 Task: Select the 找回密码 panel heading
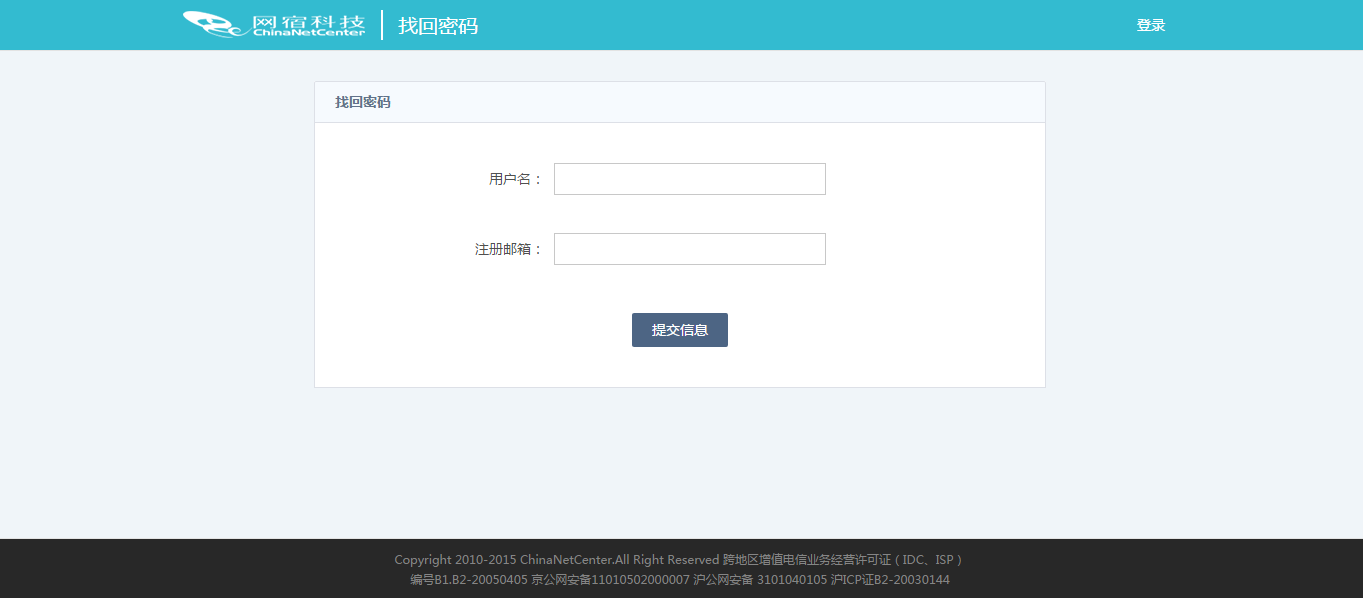364,102
